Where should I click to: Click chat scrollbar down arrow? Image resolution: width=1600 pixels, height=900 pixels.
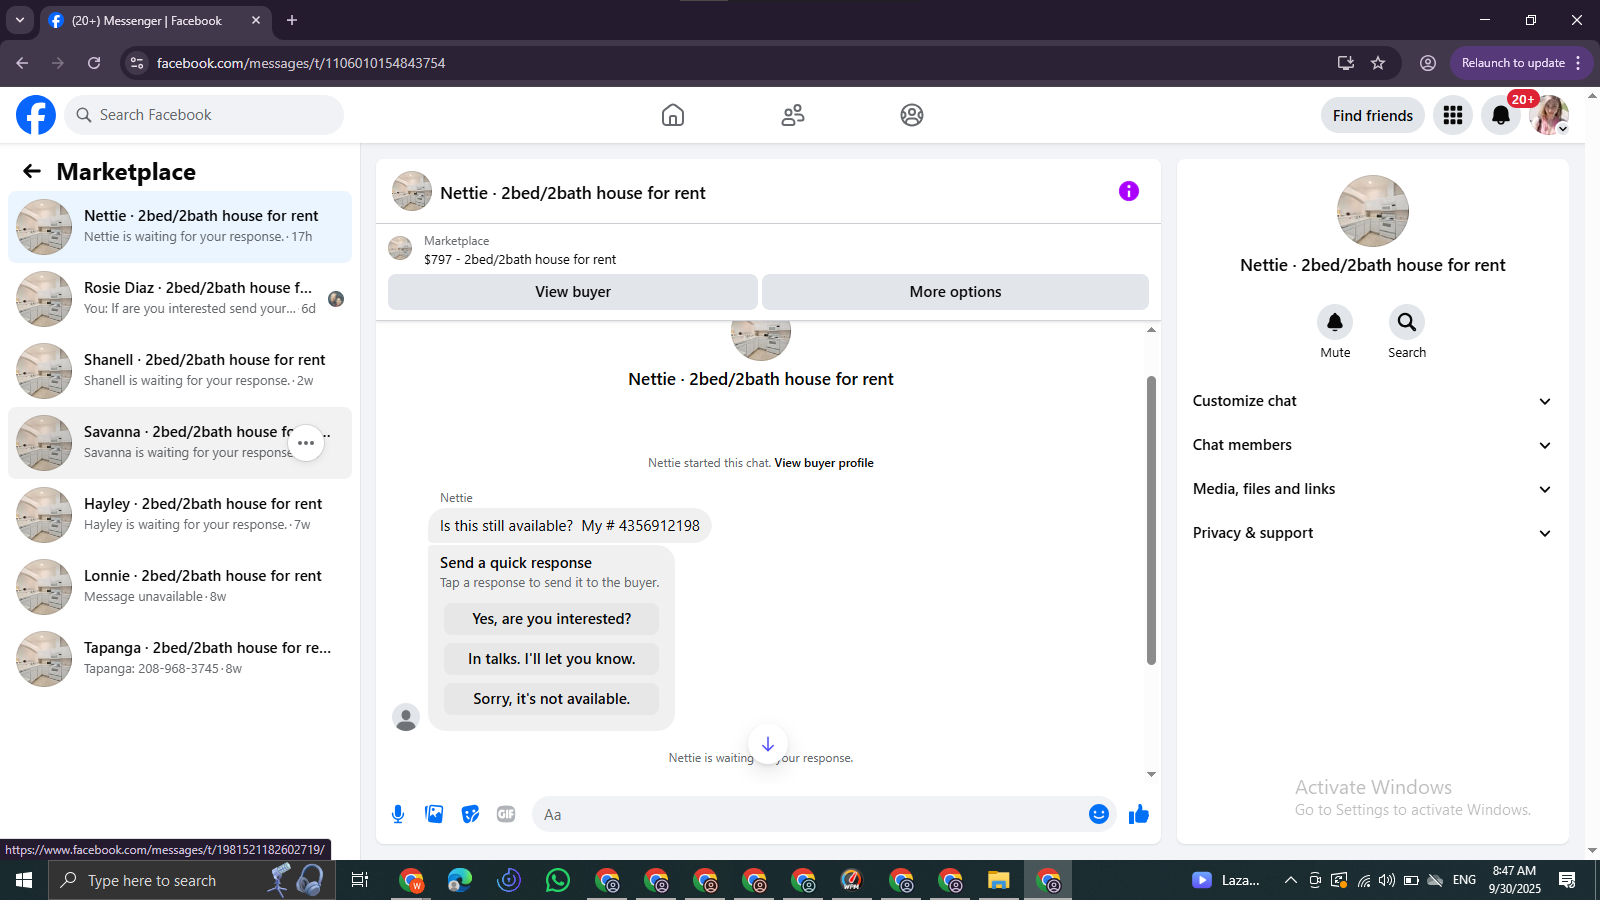(1151, 774)
